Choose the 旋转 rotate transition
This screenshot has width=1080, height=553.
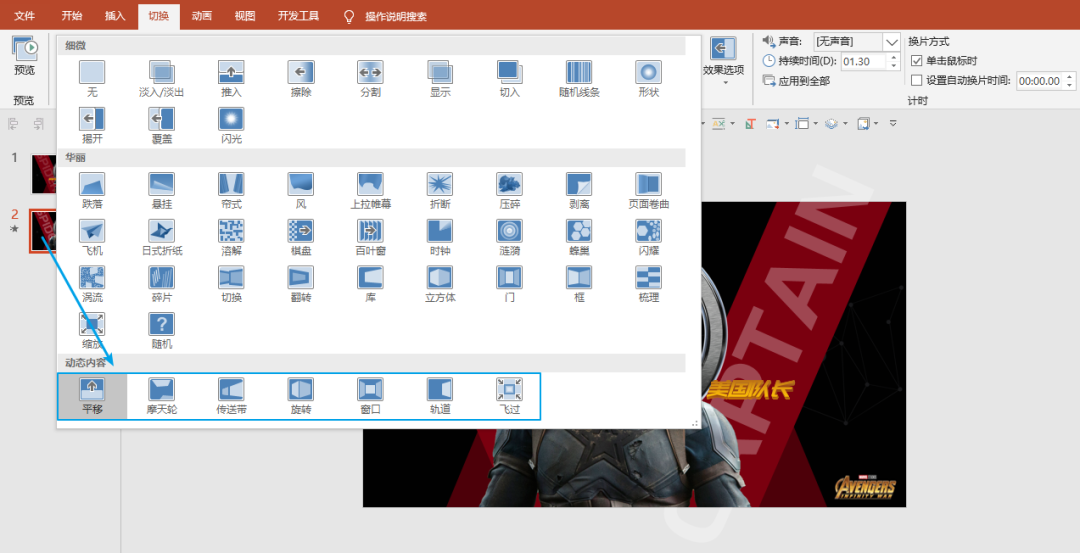click(x=301, y=397)
